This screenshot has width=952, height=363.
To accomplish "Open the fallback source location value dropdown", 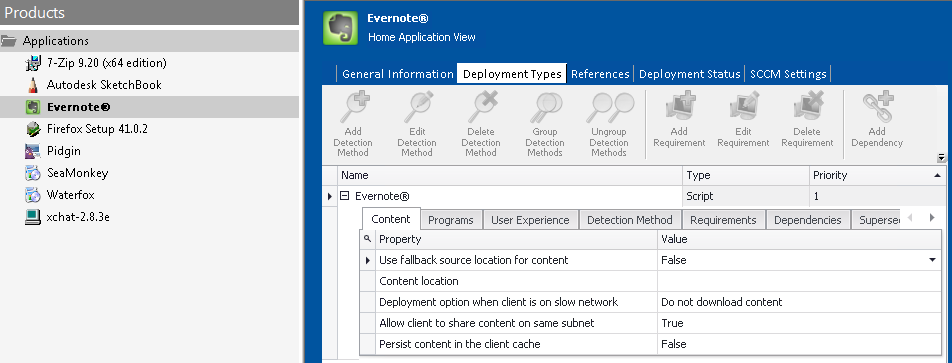I will 932,260.
